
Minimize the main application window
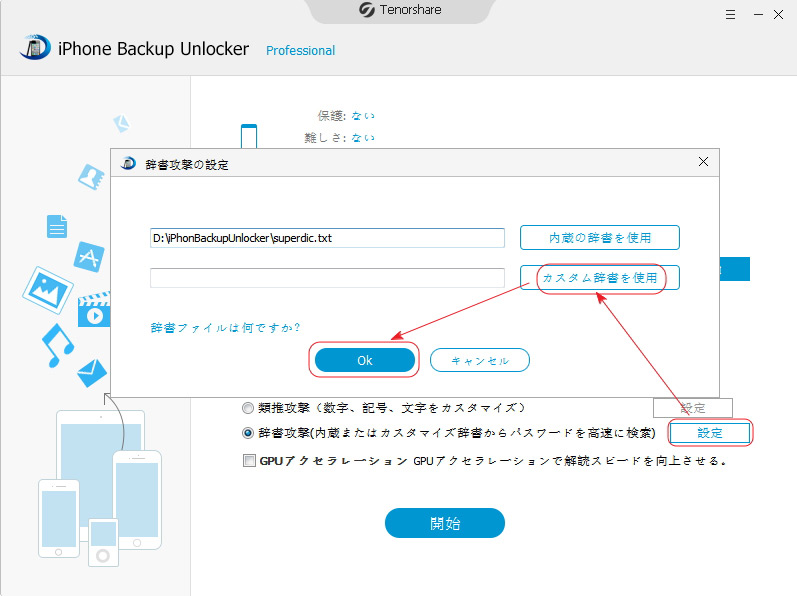click(x=758, y=15)
